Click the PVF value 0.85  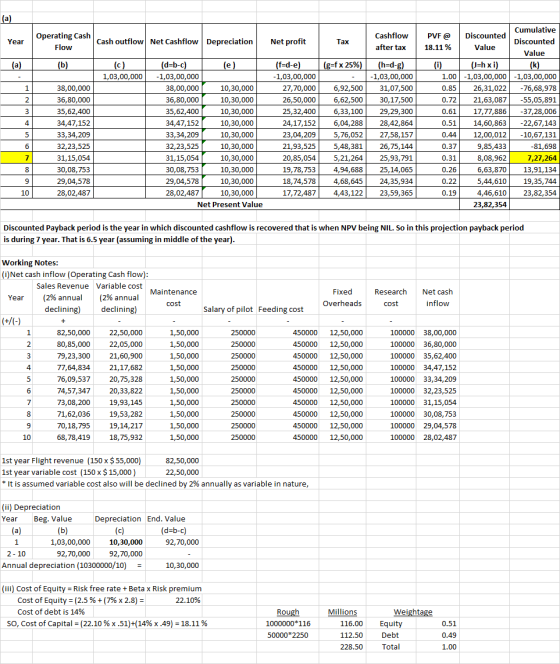point(449,88)
